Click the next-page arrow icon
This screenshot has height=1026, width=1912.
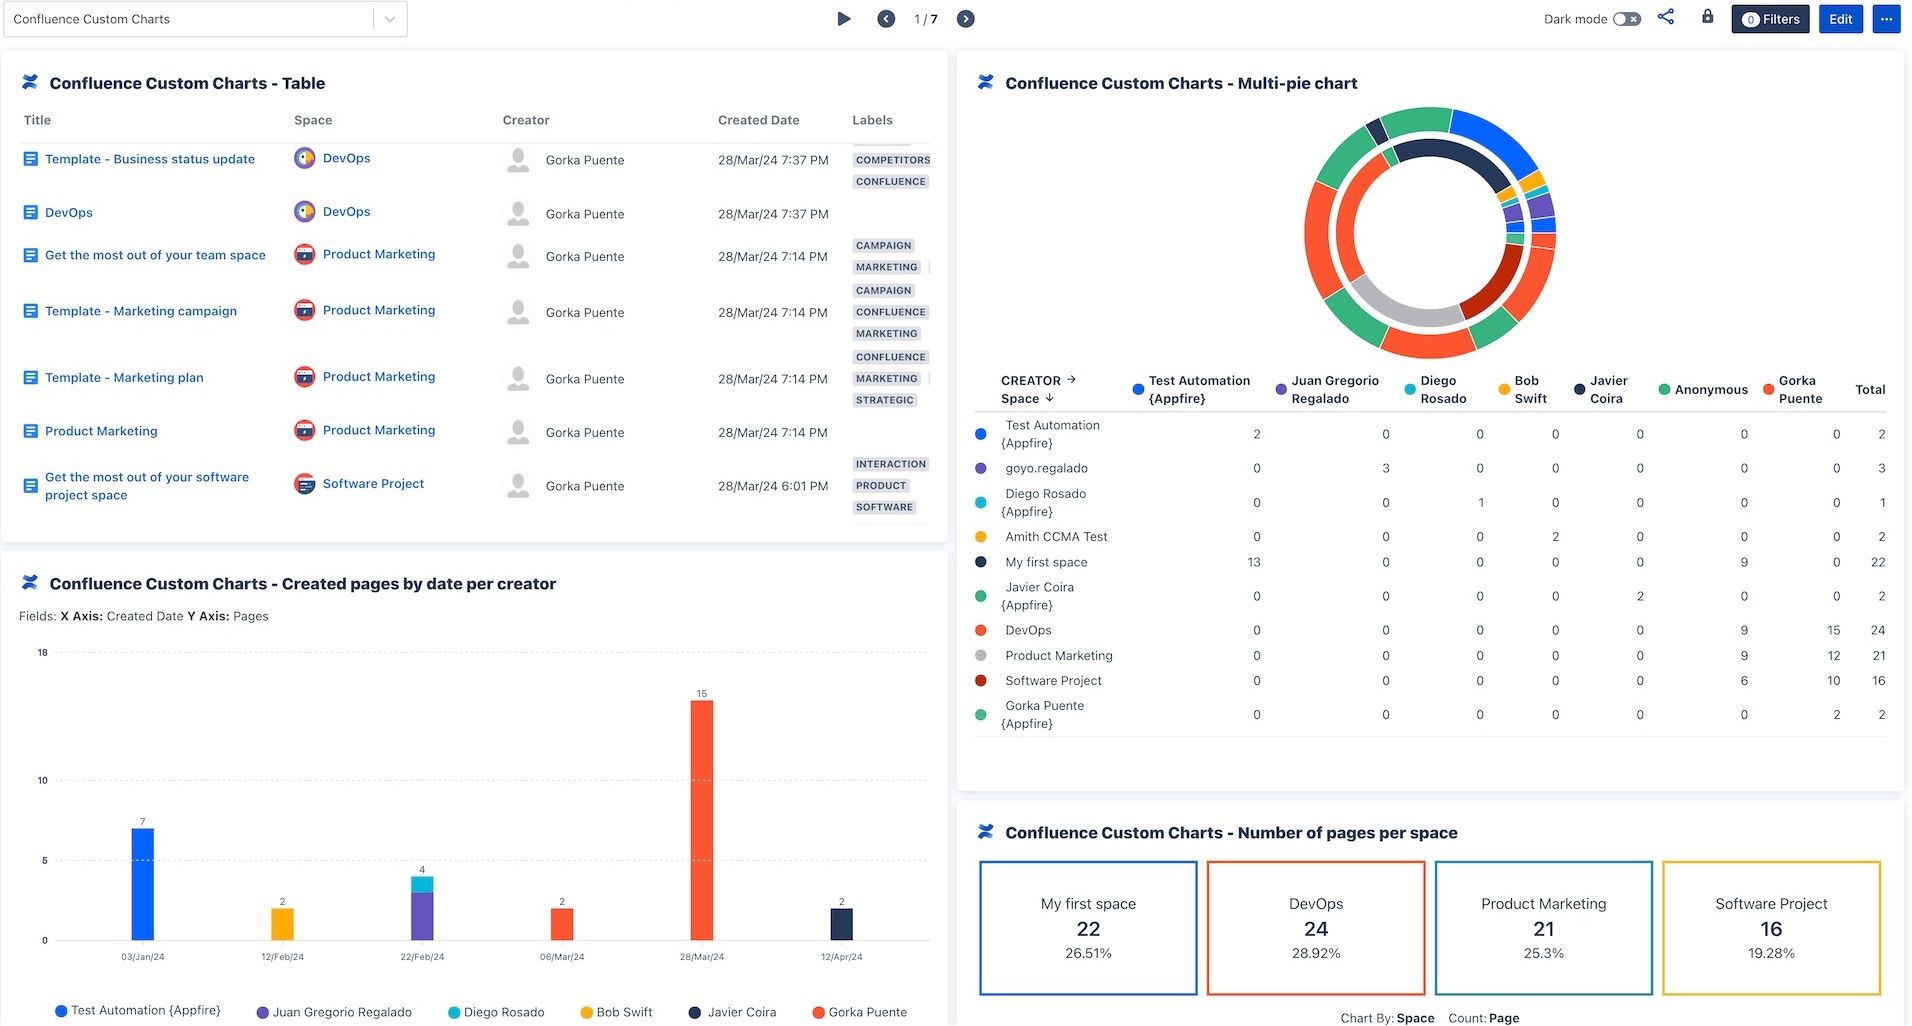click(964, 18)
